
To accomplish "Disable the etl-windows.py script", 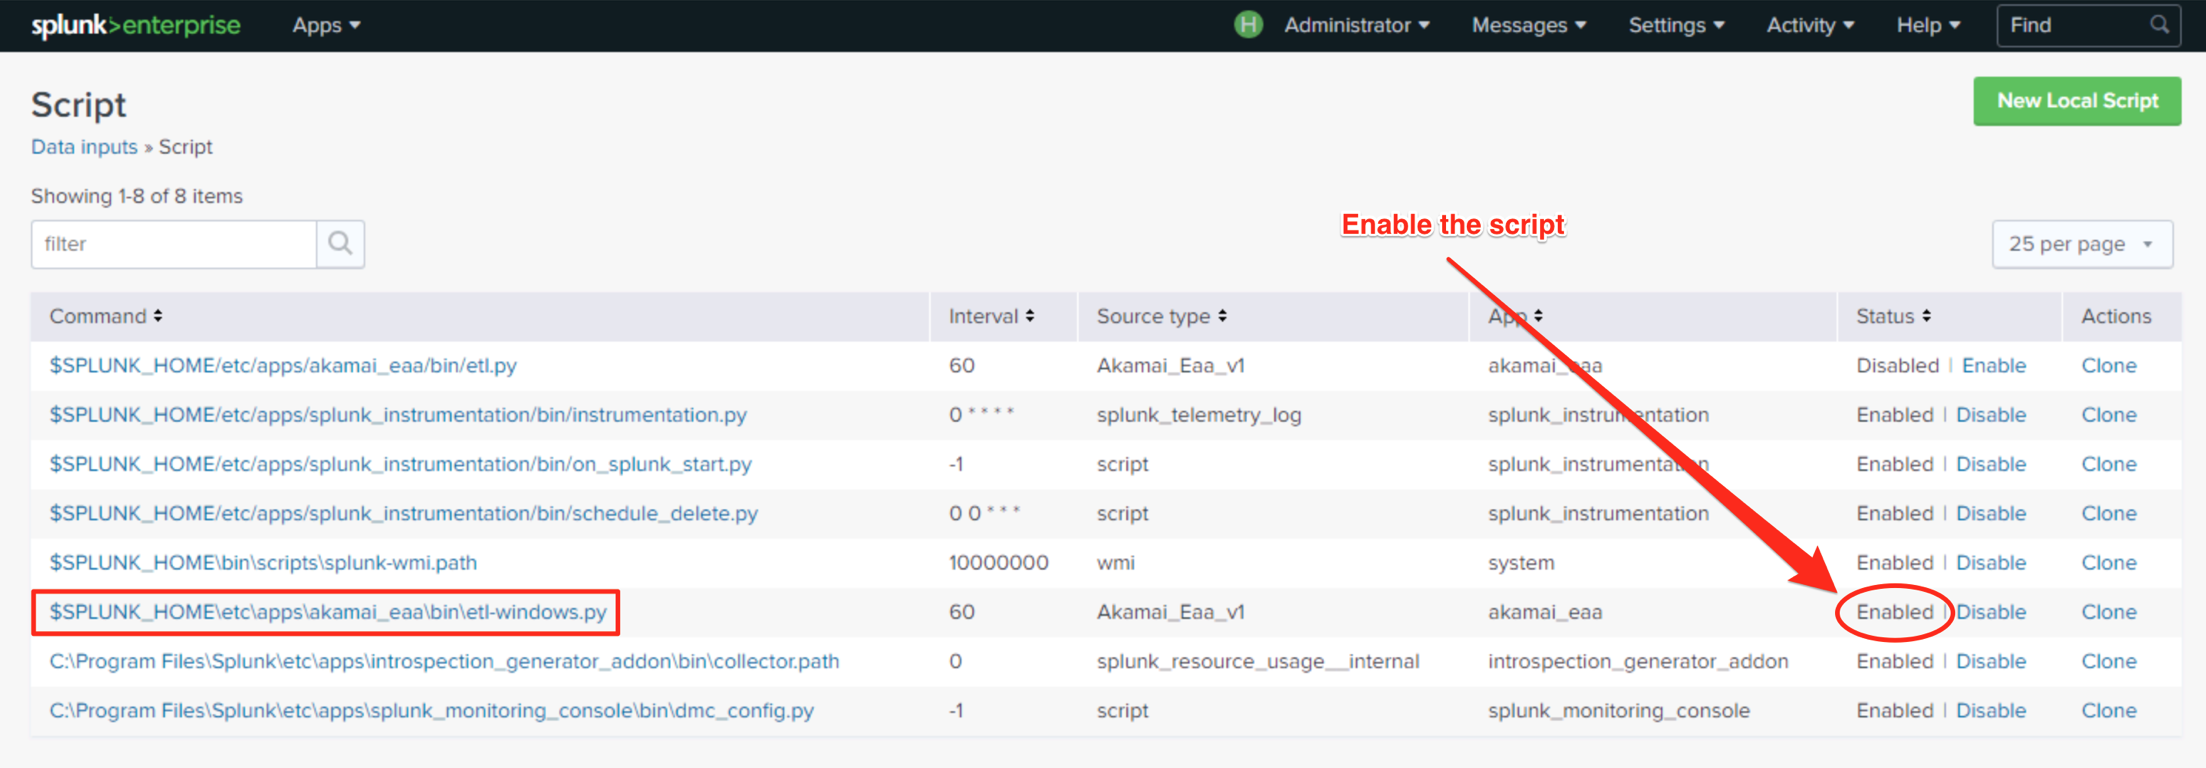I will 1990,612.
